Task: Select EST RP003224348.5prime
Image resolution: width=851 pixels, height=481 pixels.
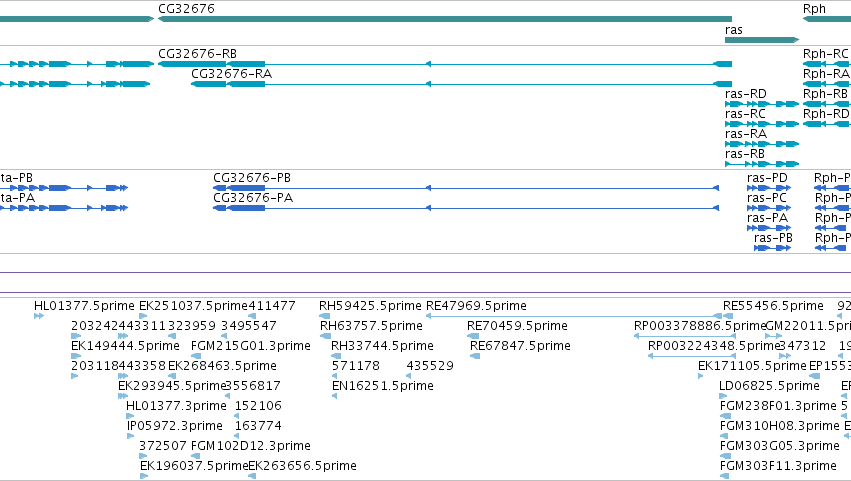Action: click(x=714, y=346)
